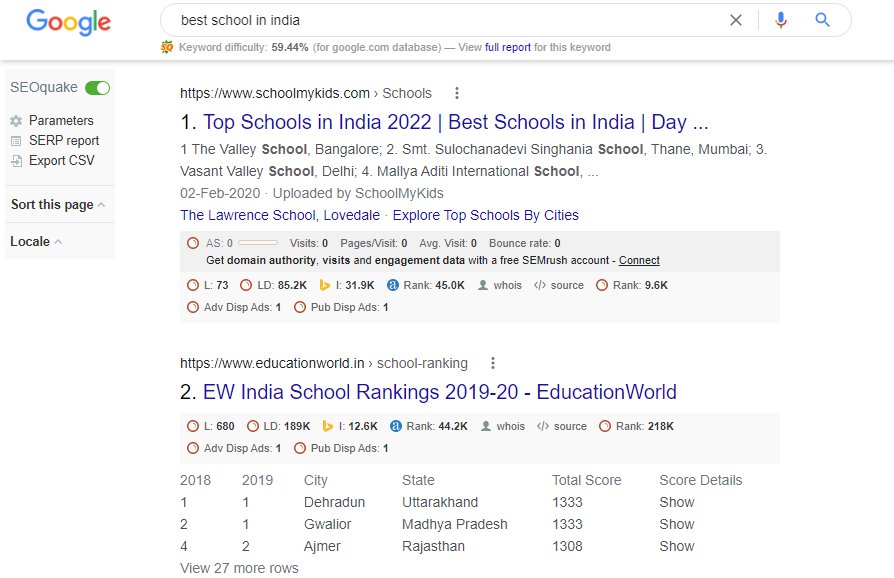
Task: Click Pub Disp Ads: 1 in first result
Action: click(349, 307)
